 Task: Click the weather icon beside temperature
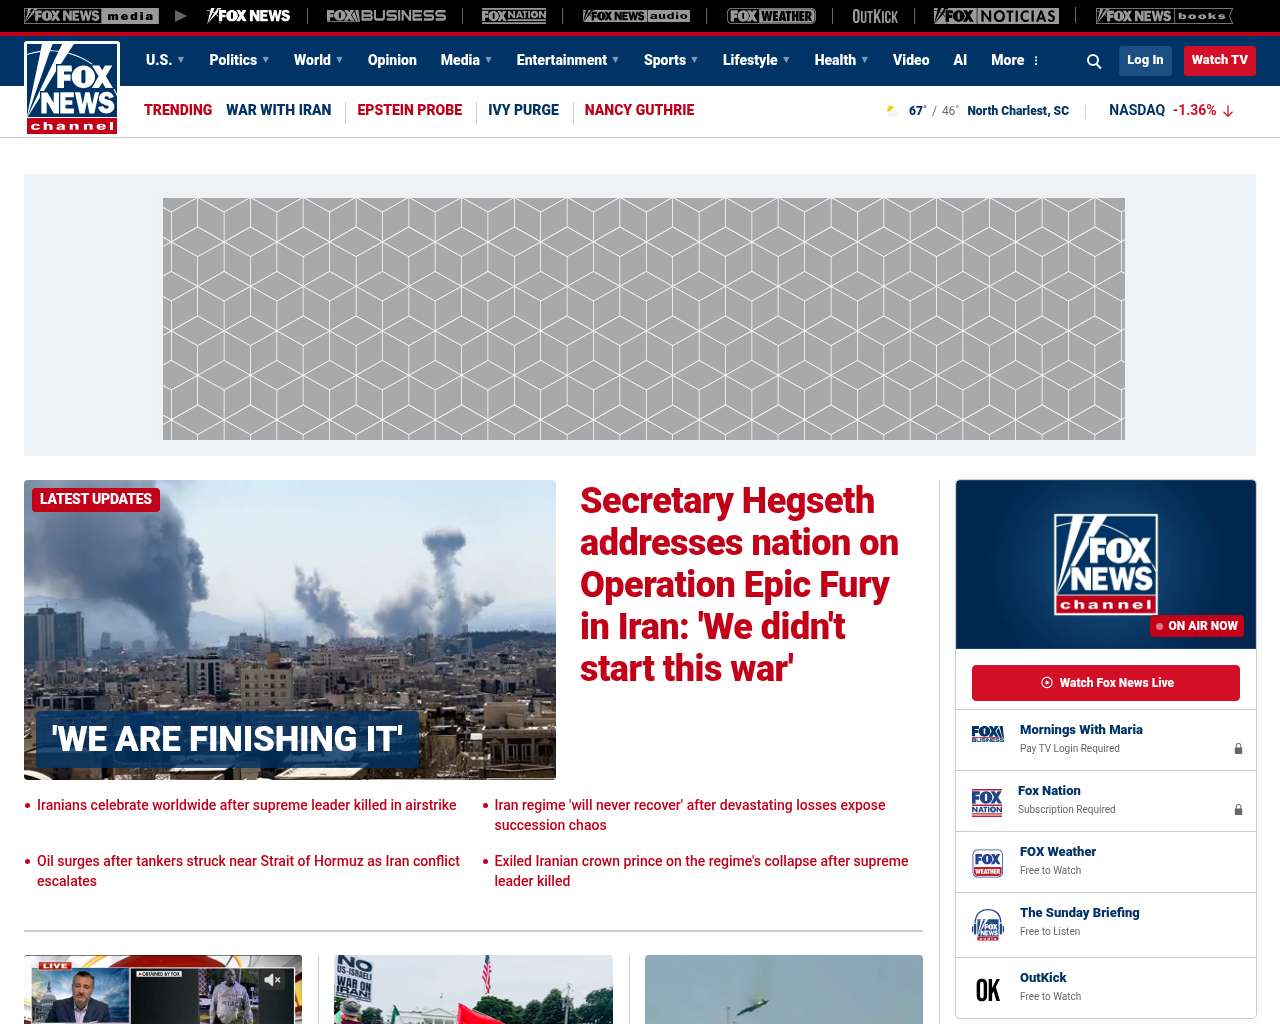[x=892, y=111]
